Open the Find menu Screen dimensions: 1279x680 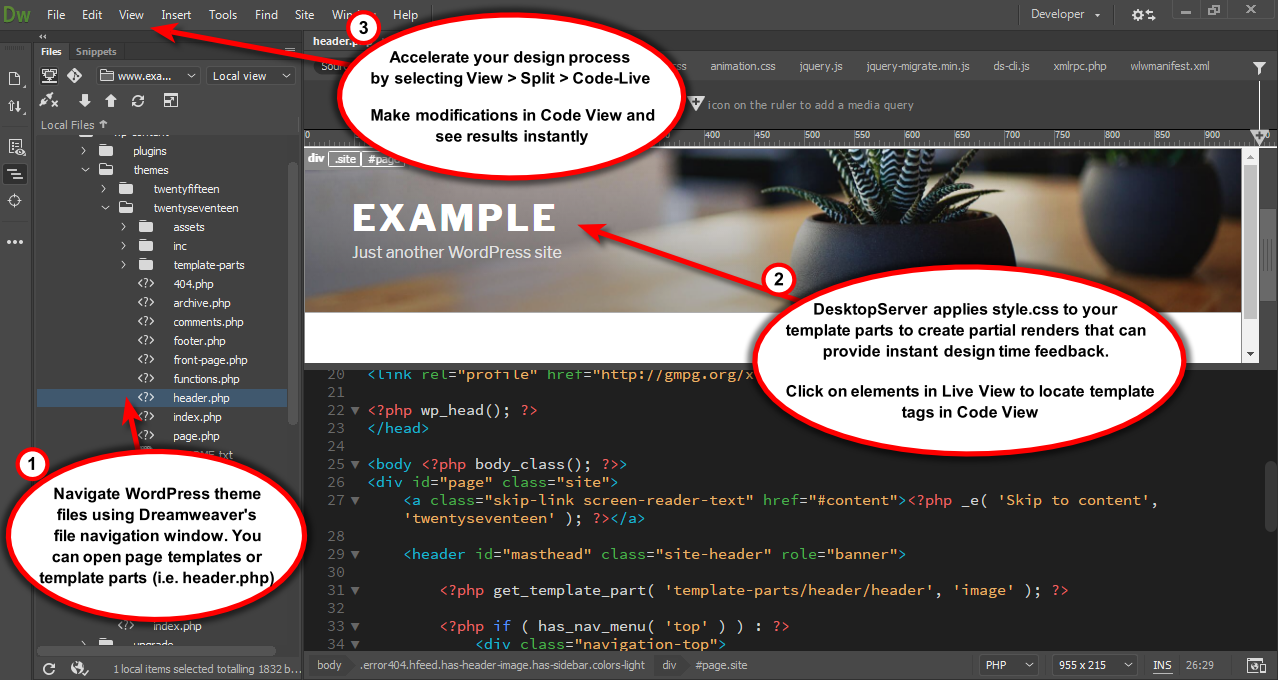pos(267,15)
